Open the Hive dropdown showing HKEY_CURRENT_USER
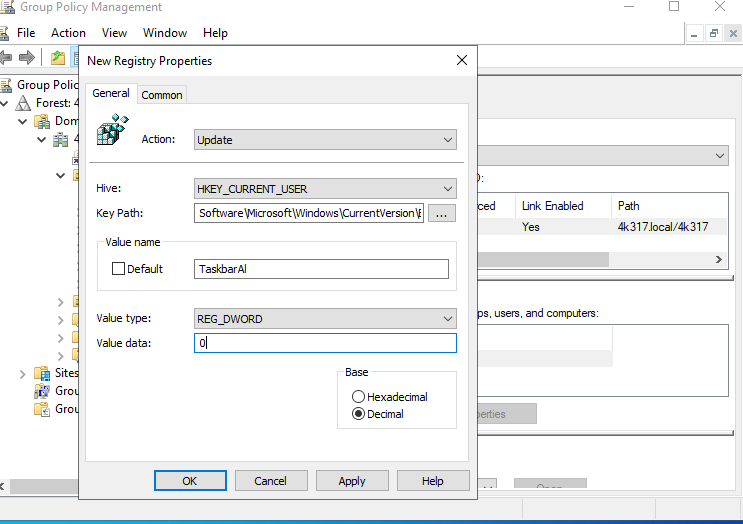The height and width of the screenshot is (524, 743). tap(325, 188)
